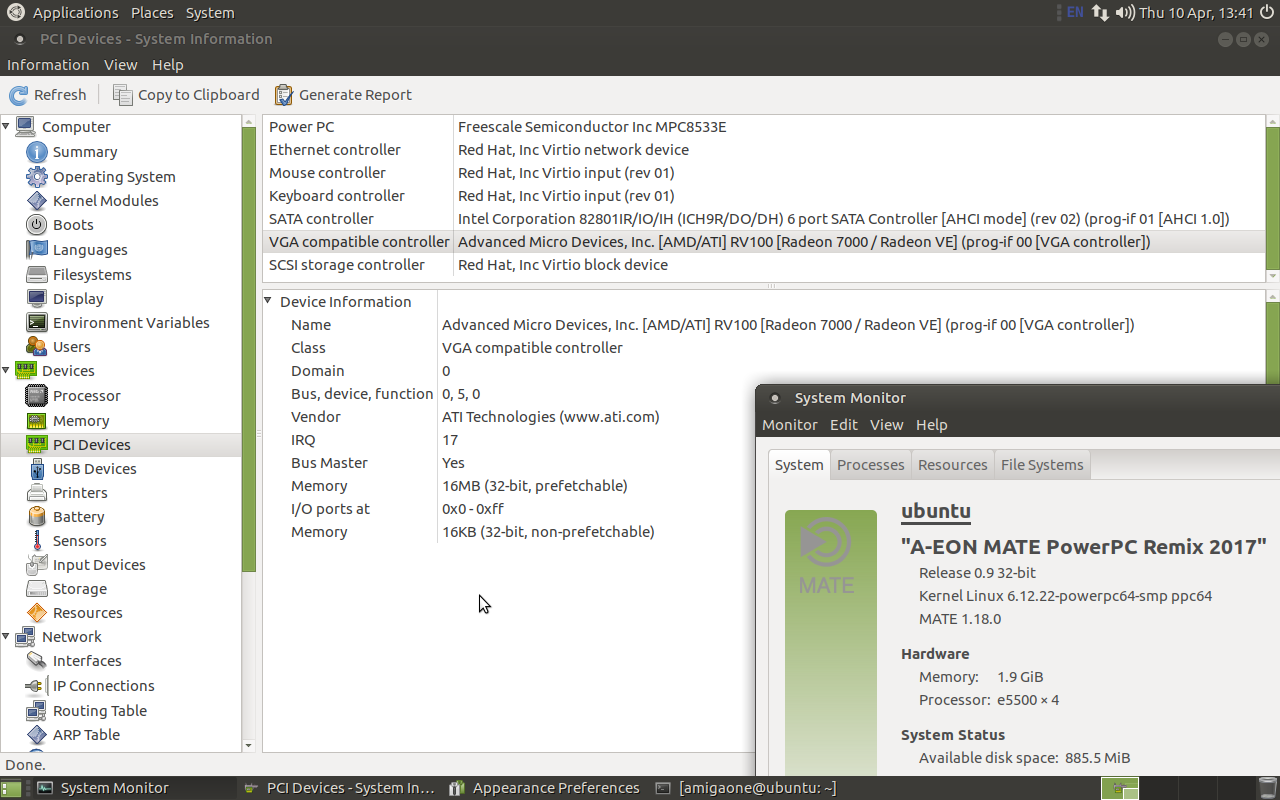
Task: Collapse the Computer tree section
Action: [x=6, y=127]
